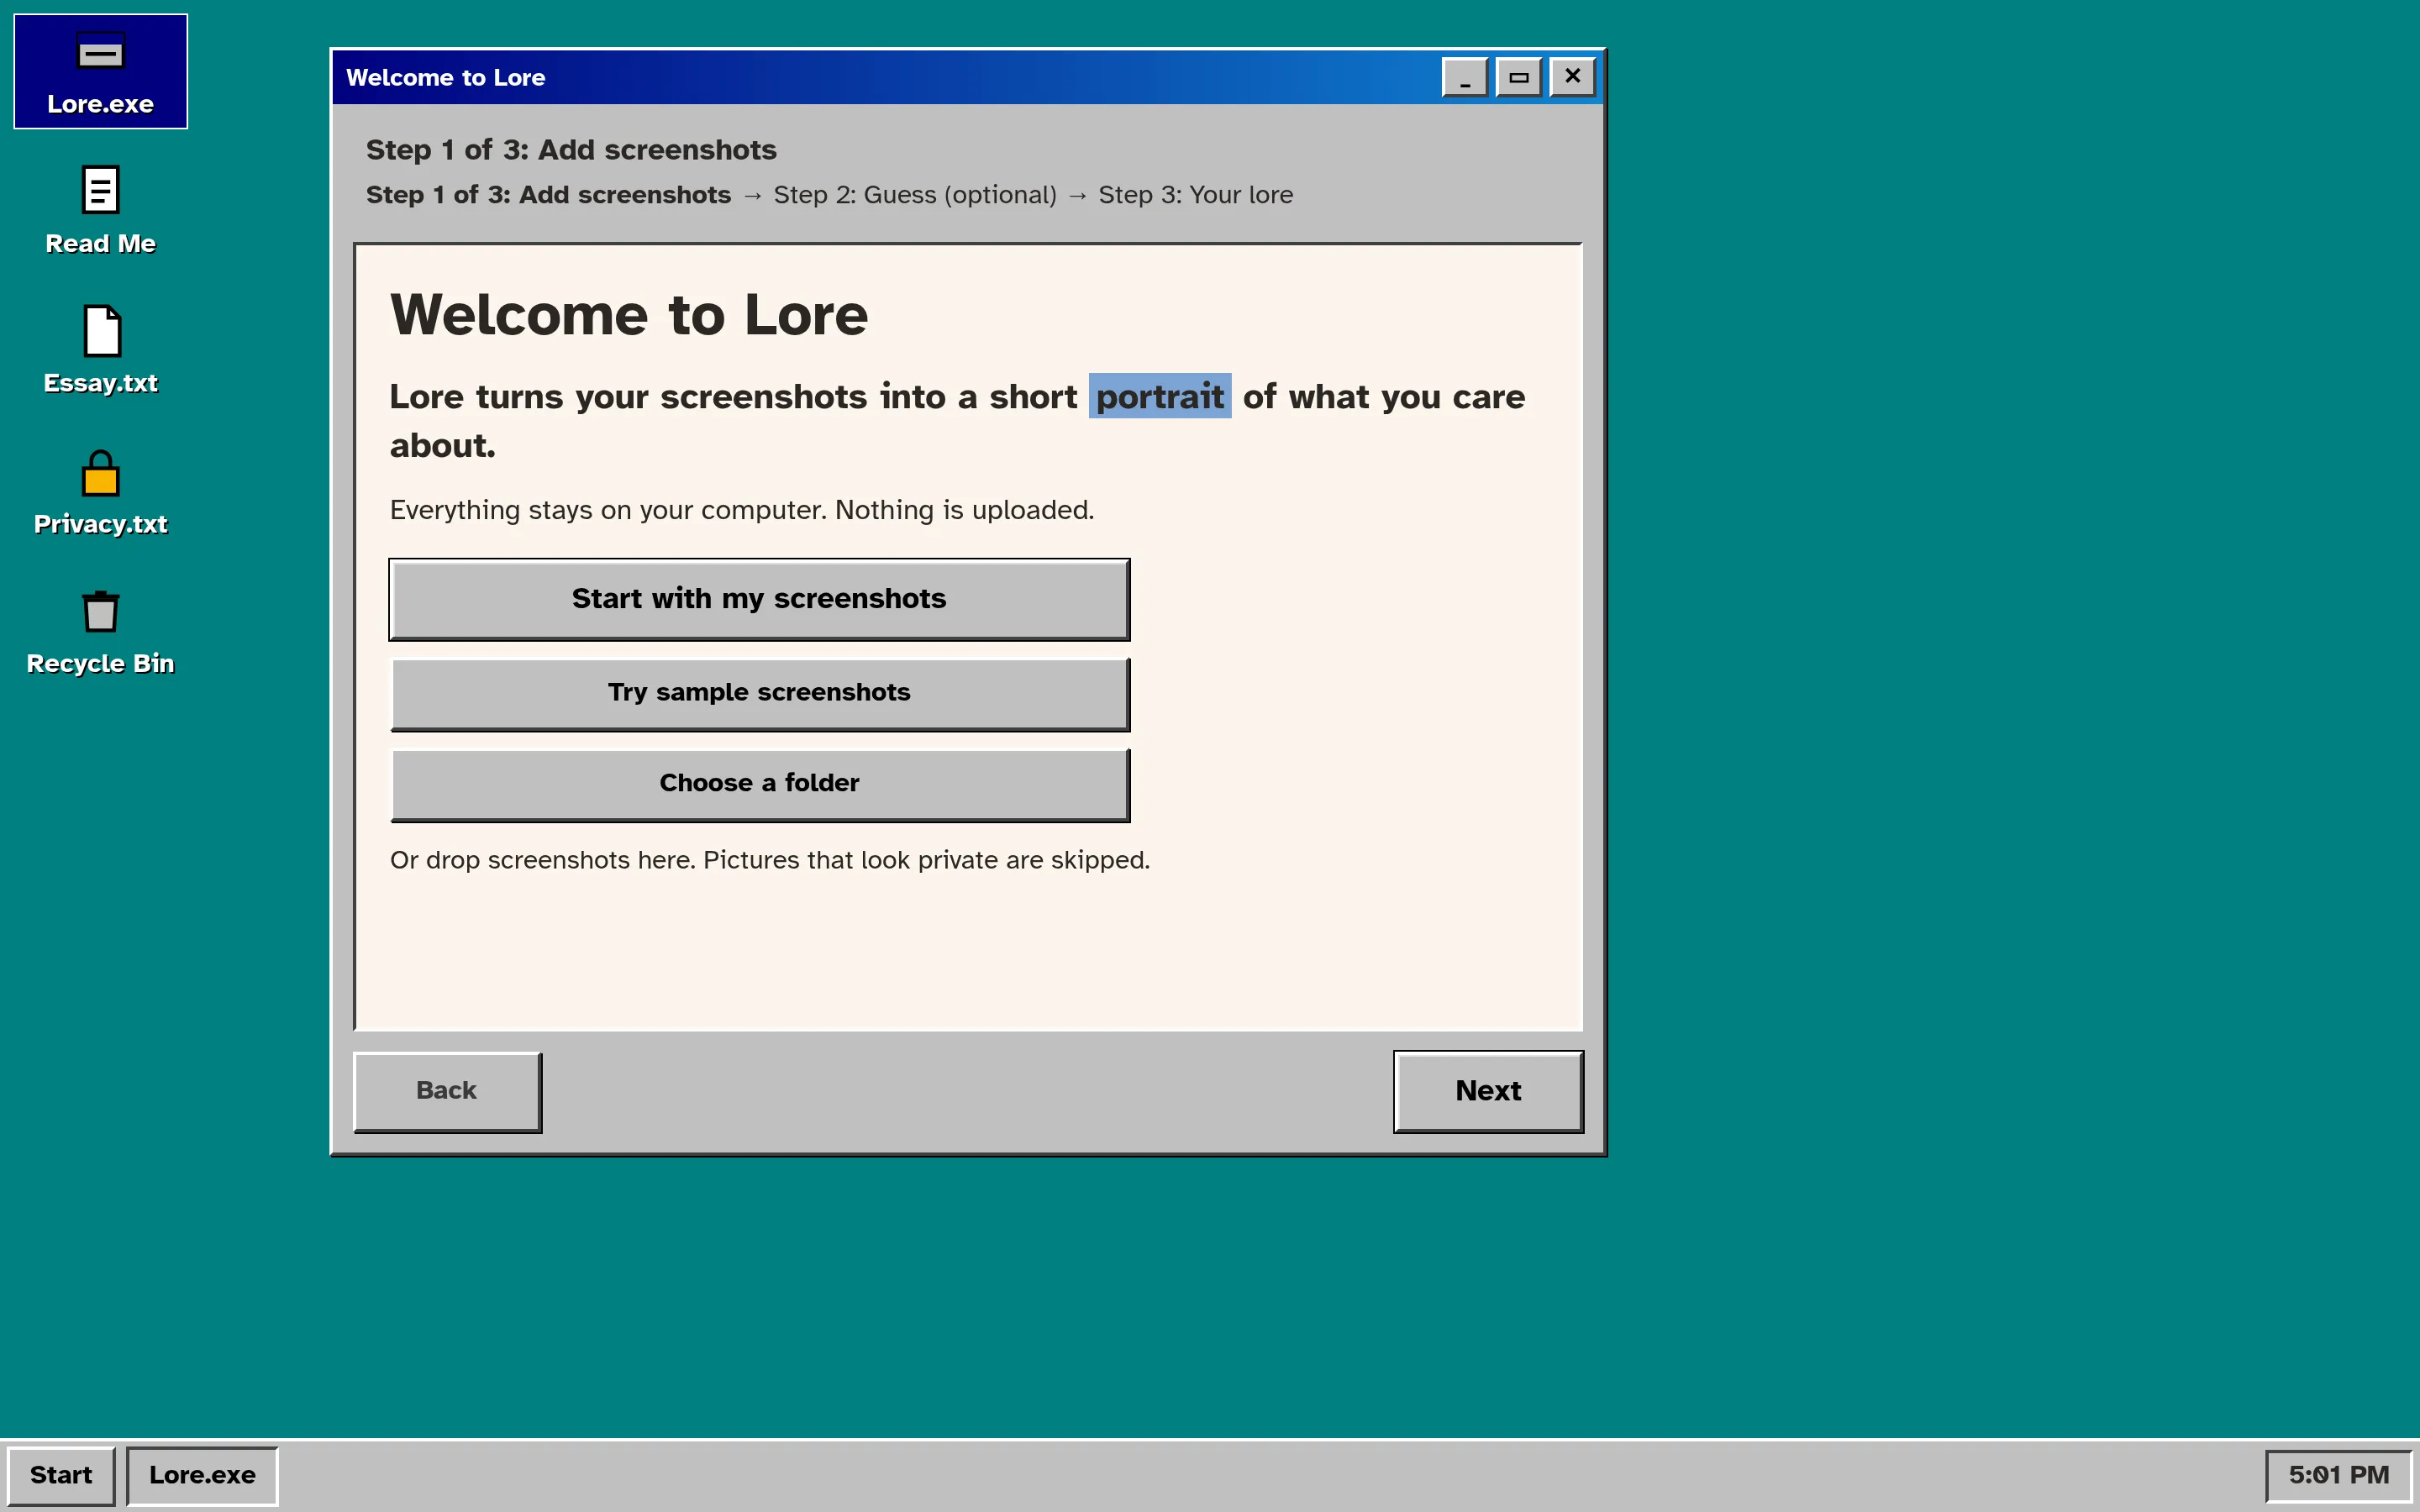Click Start with my screenshots
This screenshot has width=2420, height=1512.
click(x=759, y=599)
